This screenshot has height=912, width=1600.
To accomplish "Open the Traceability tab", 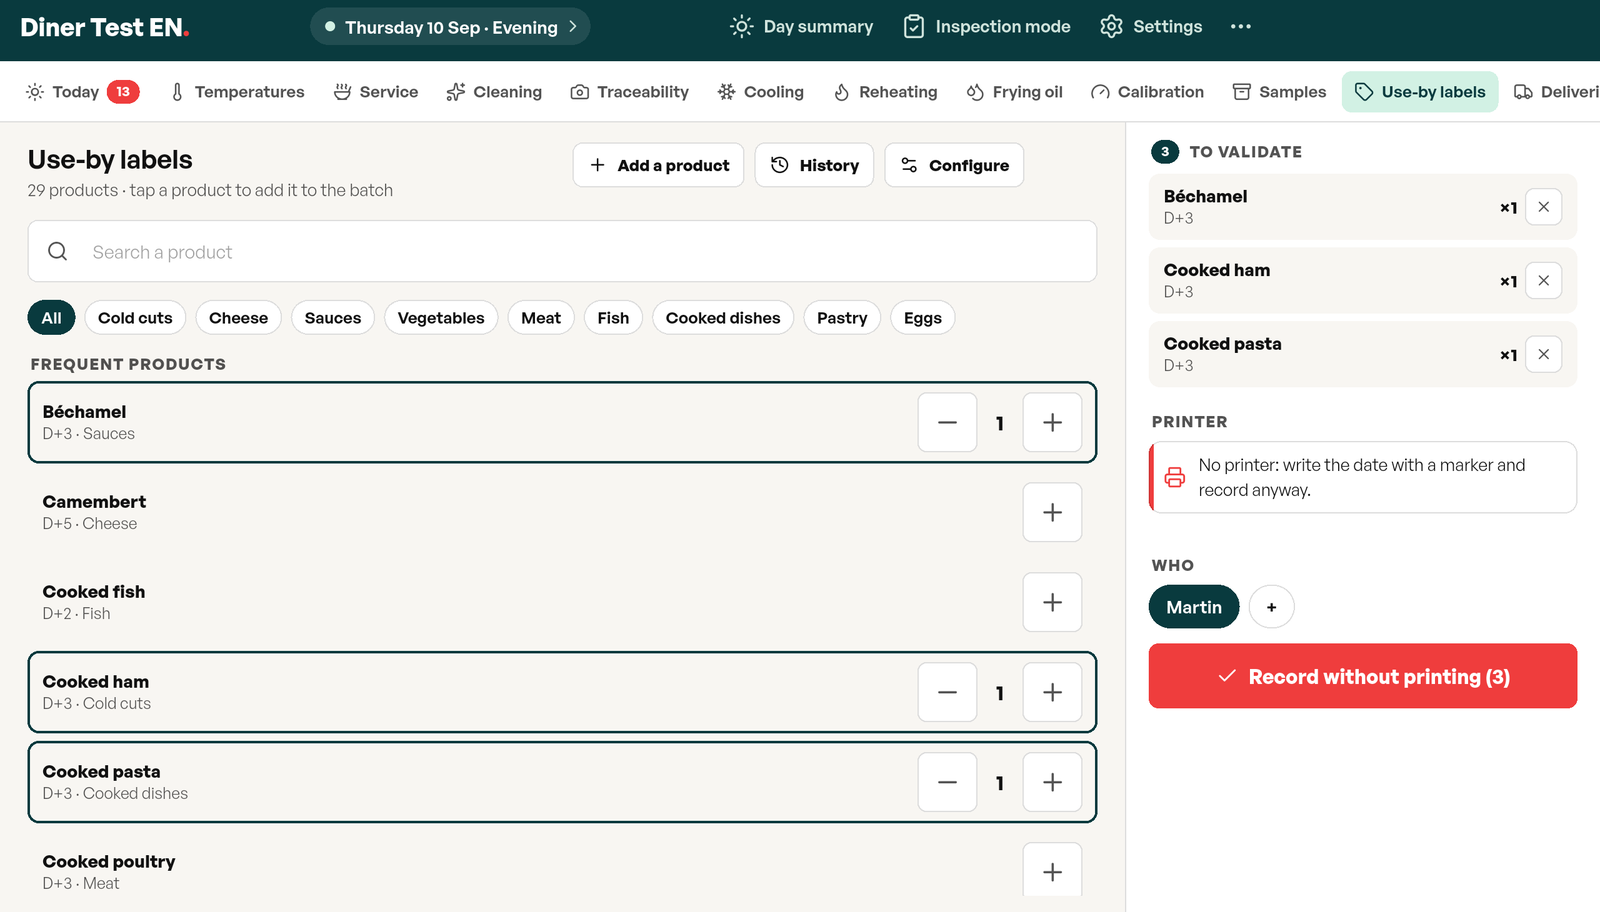I will click(630, 92).
